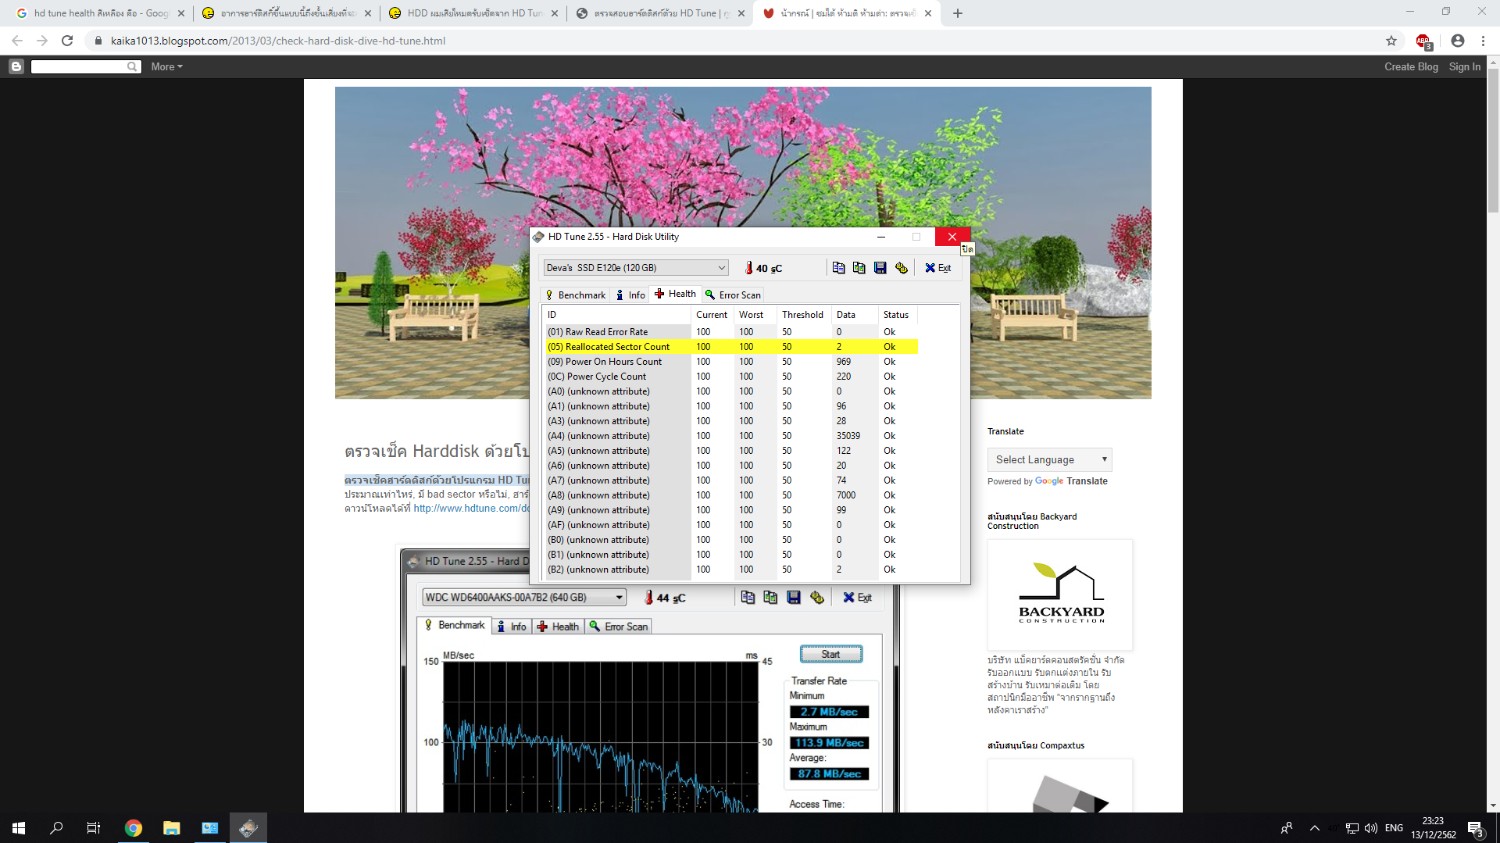The width and height of the screenshot is (1500, 843).
Task: Select the (A8) unknown attribute row
Action: [x=731, y=495]
